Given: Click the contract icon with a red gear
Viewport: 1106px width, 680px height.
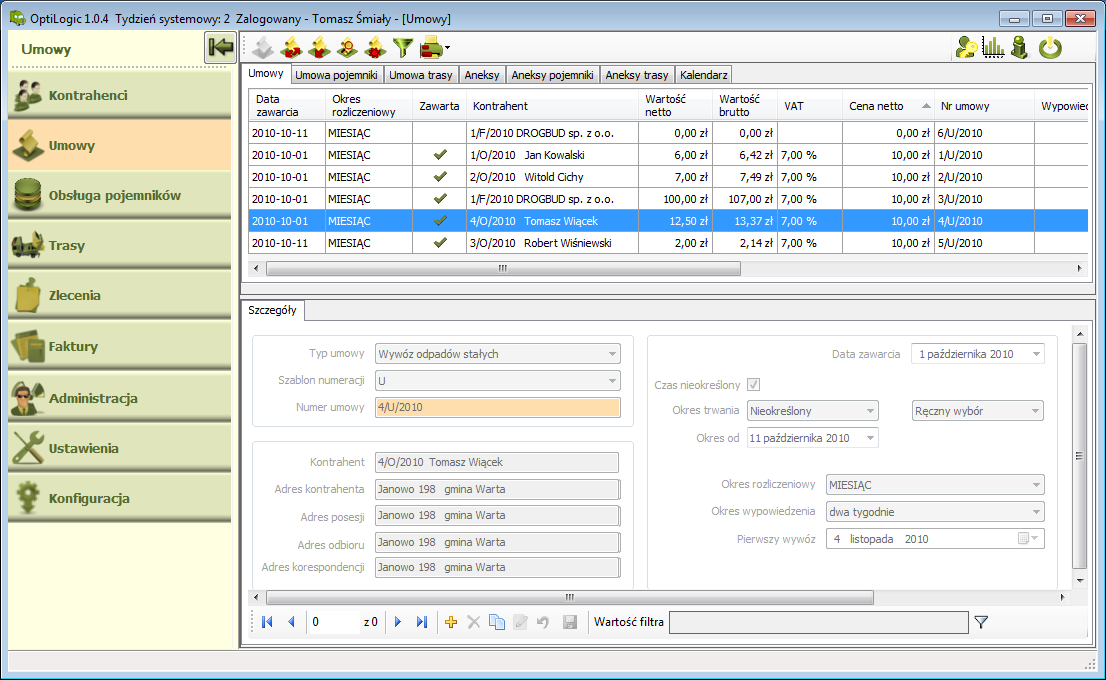Looking at the screenshot, I should tap(375, 48).
